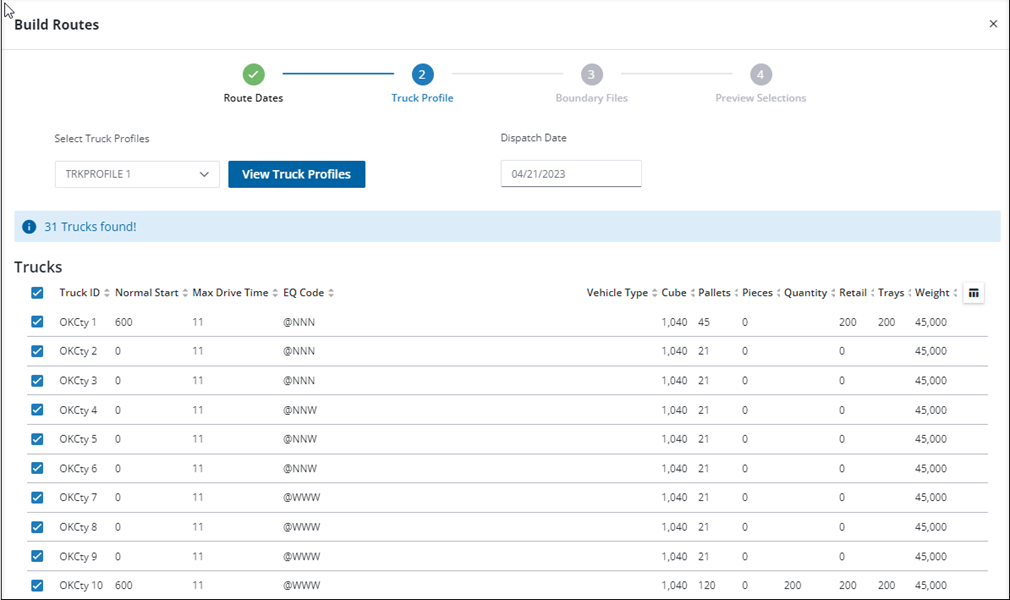Click the OKCty 10 truck ID cell

[81, 585]
